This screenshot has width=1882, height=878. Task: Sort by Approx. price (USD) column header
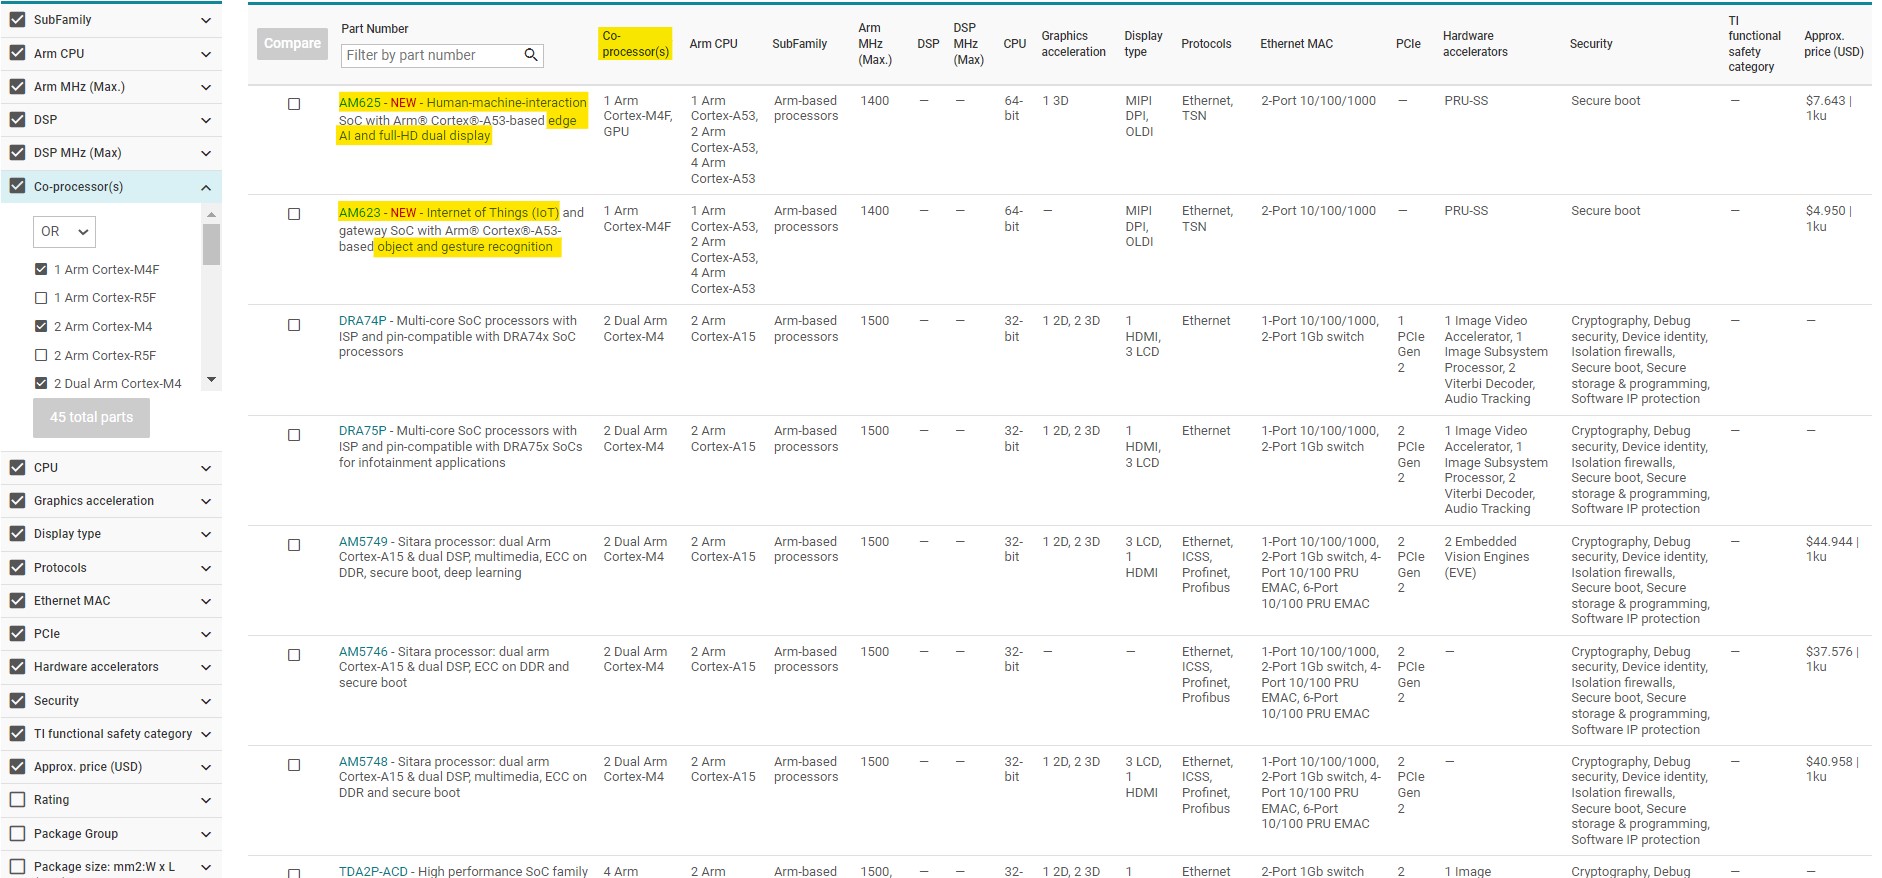coord(1833,44)
